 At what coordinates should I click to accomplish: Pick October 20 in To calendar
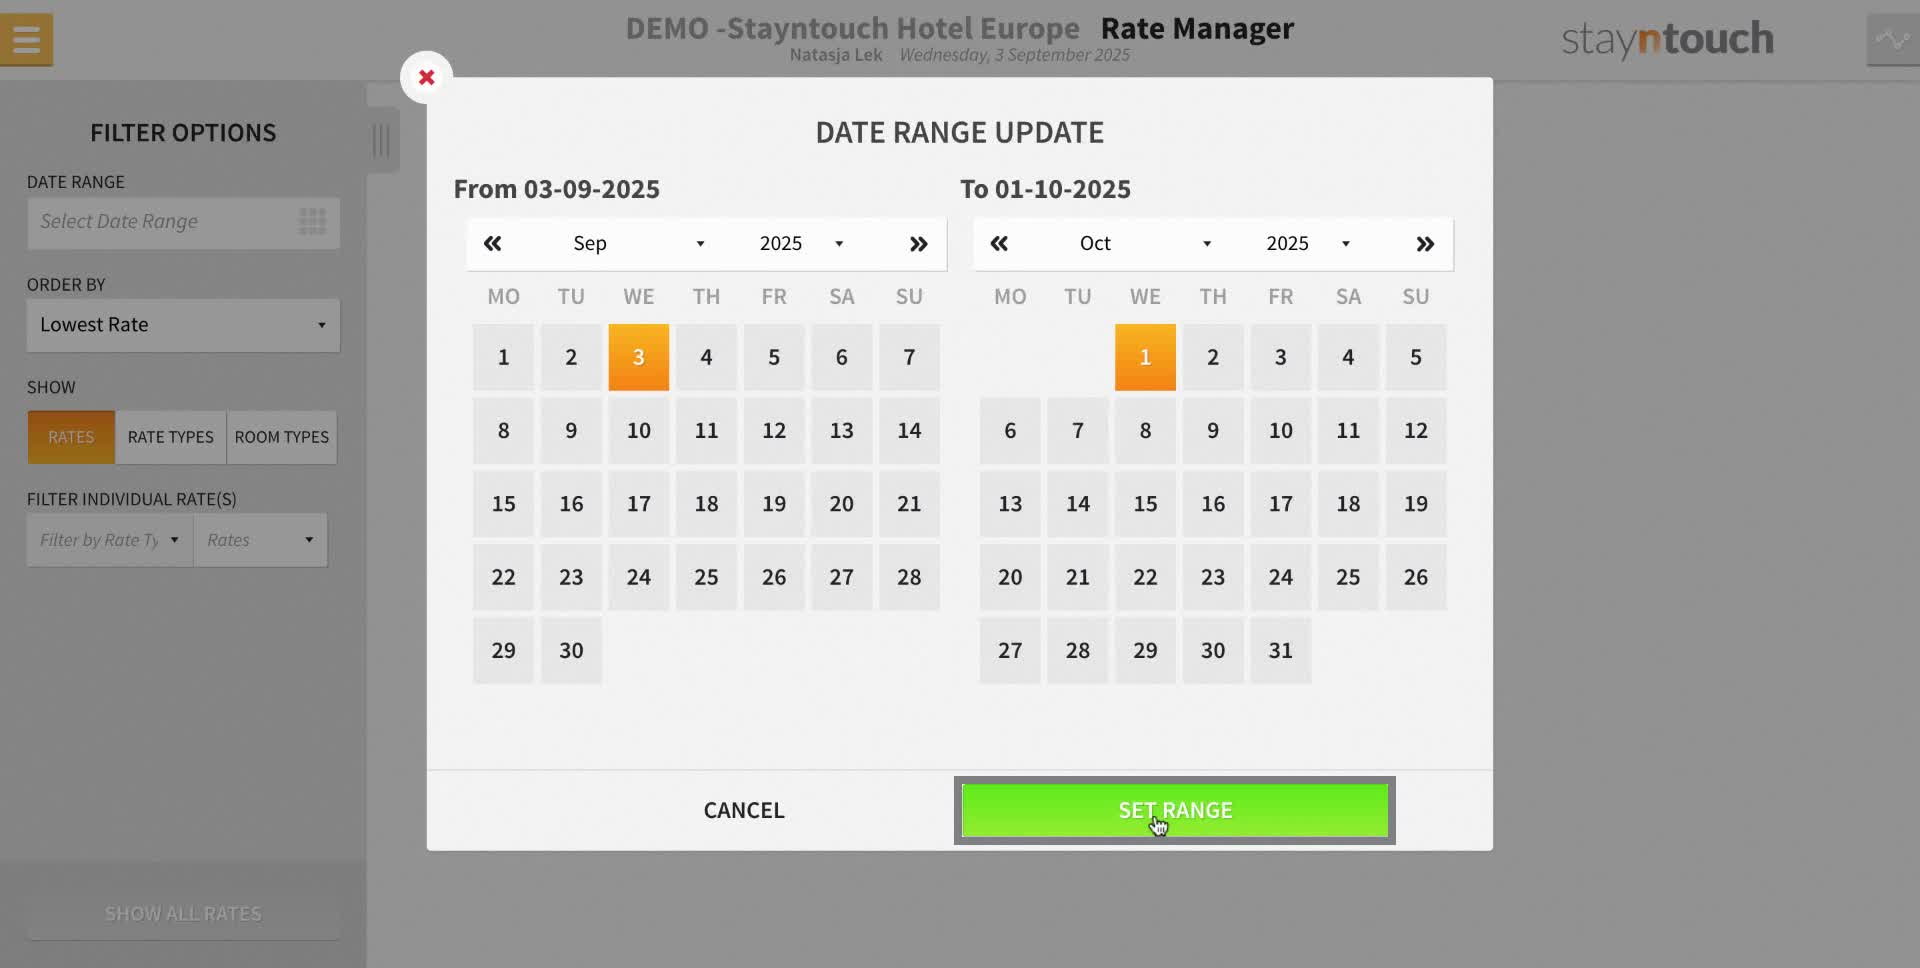pos(1010,577)
